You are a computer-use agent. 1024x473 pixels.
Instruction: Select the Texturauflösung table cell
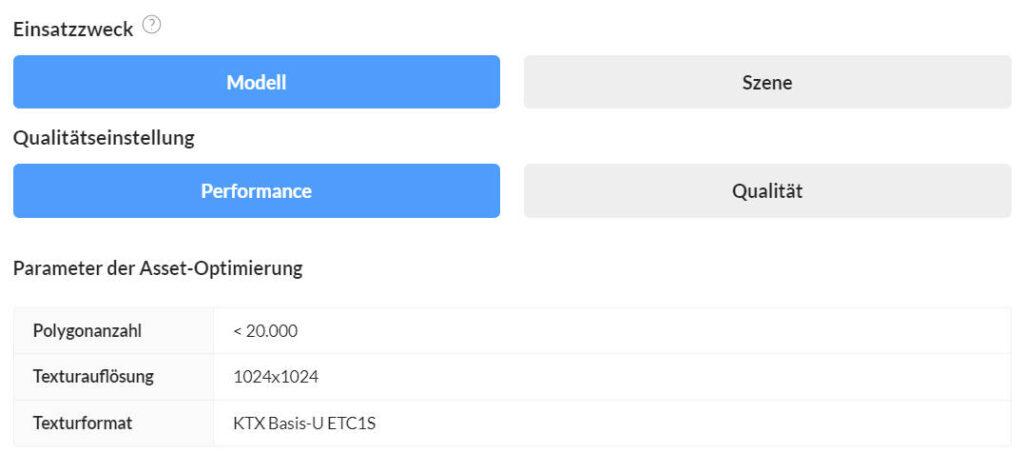93,377
